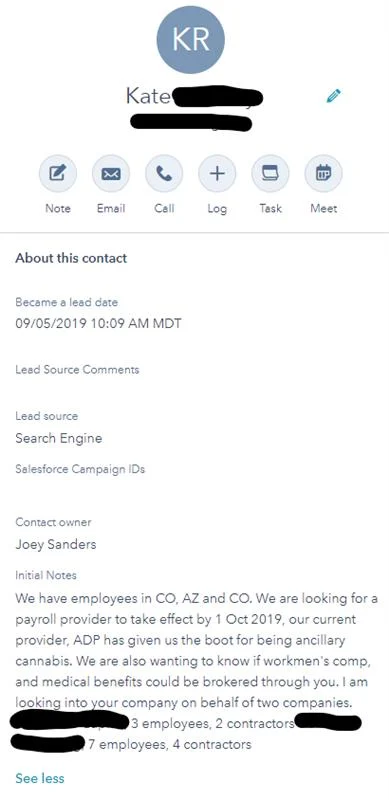Click the contact name Kate
Viewport: 389px width, 800px height.
(x=148, y=96)
